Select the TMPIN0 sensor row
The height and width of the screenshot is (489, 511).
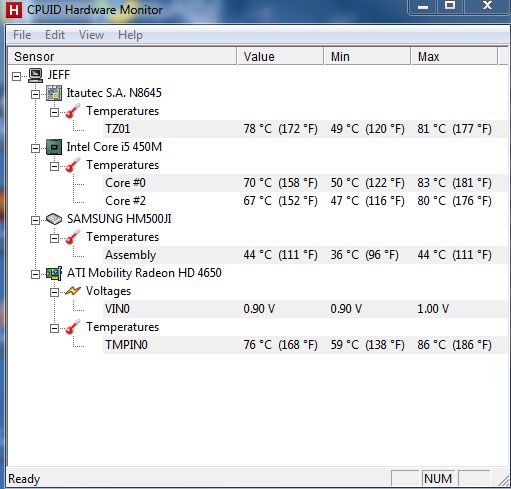306,345
